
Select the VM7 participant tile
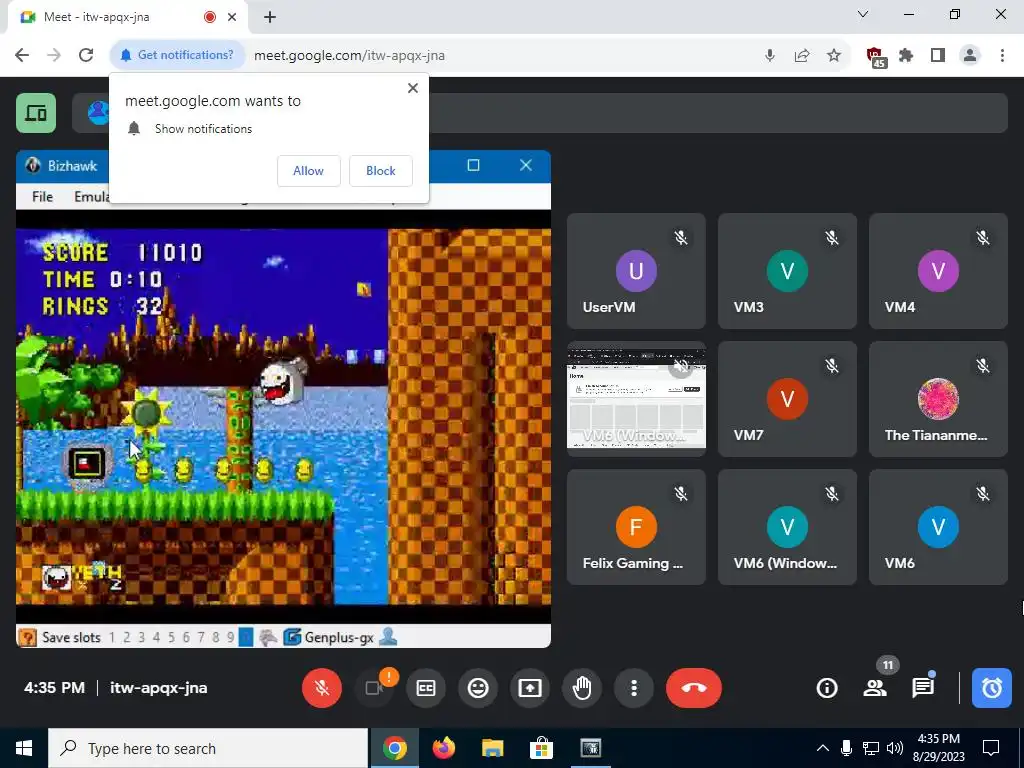[x=787, y=399]
